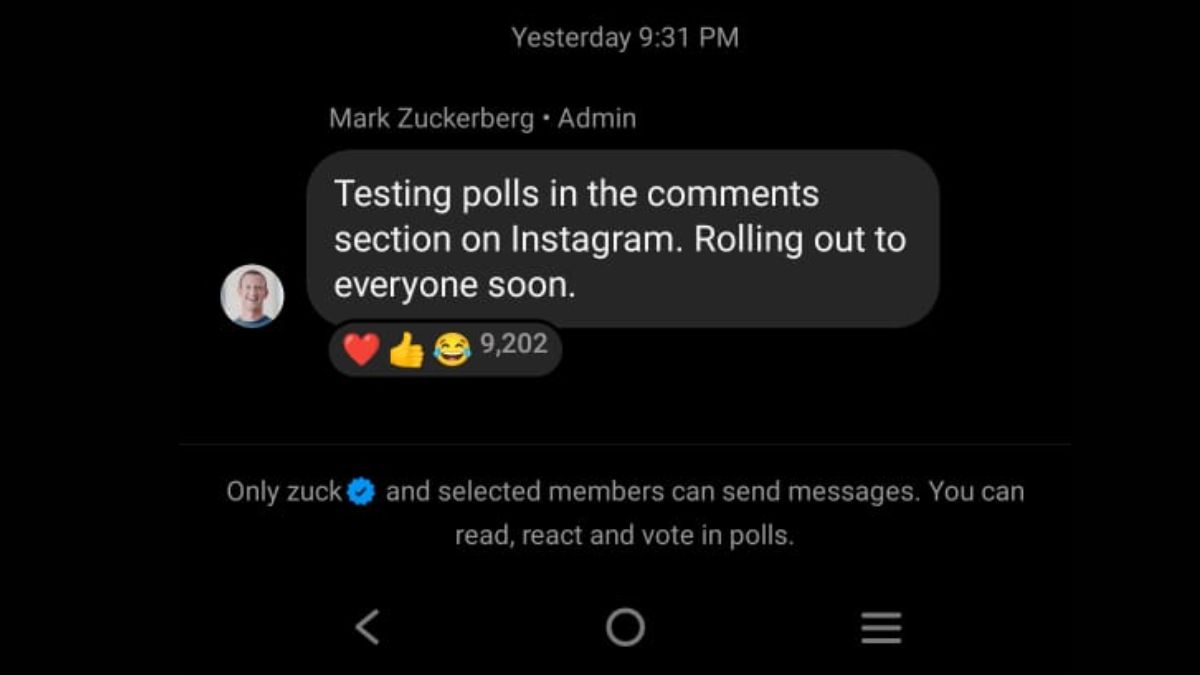Tap the back arrow navigation button
Viewport: 1200px width, 675px height.
368,627
